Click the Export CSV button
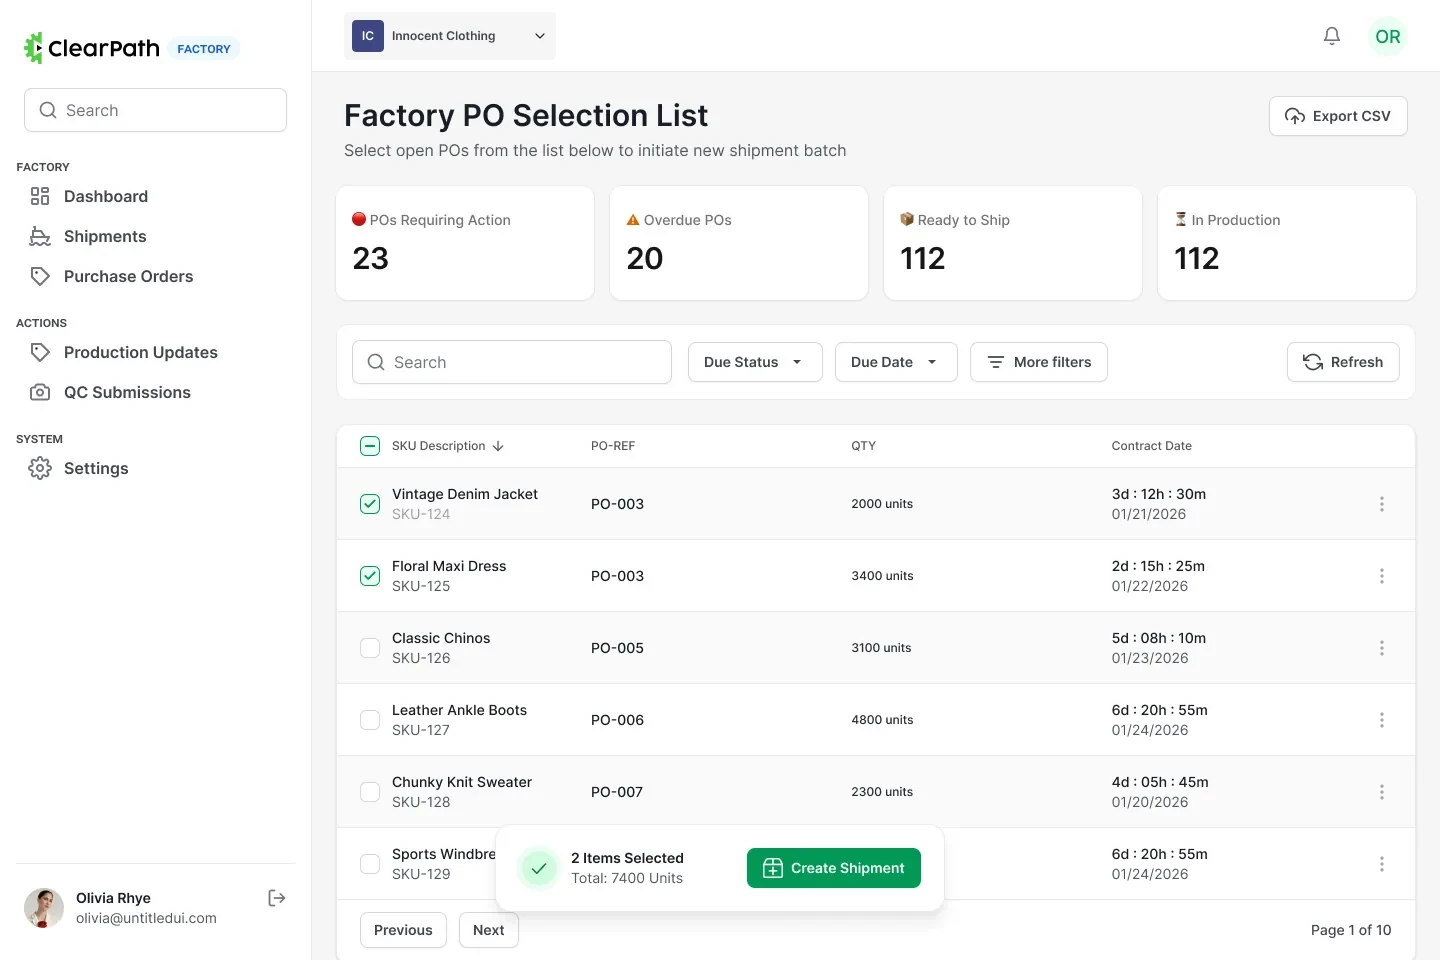 point(1338,116)
